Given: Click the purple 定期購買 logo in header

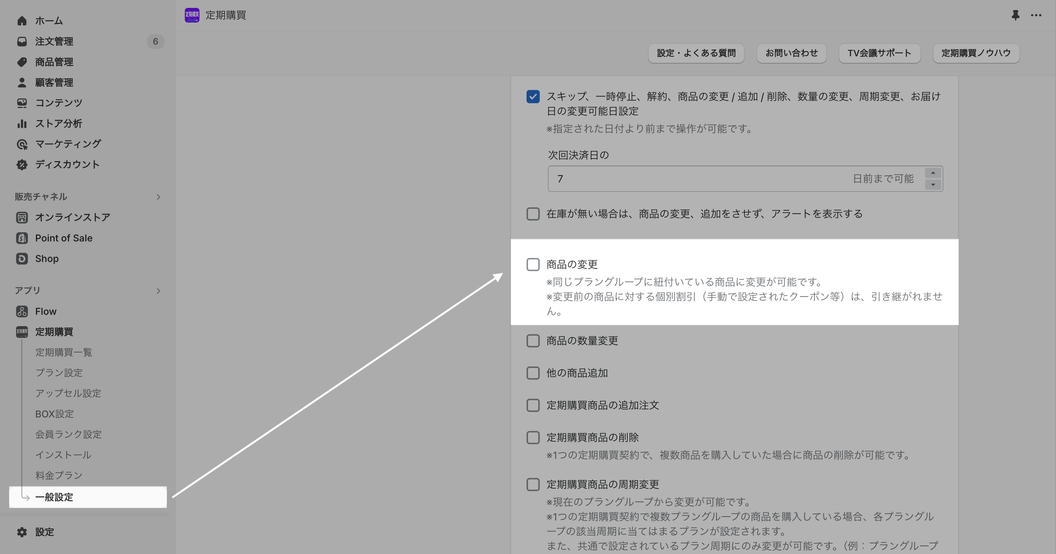Looking at the screenshot, I should point(192,15).
